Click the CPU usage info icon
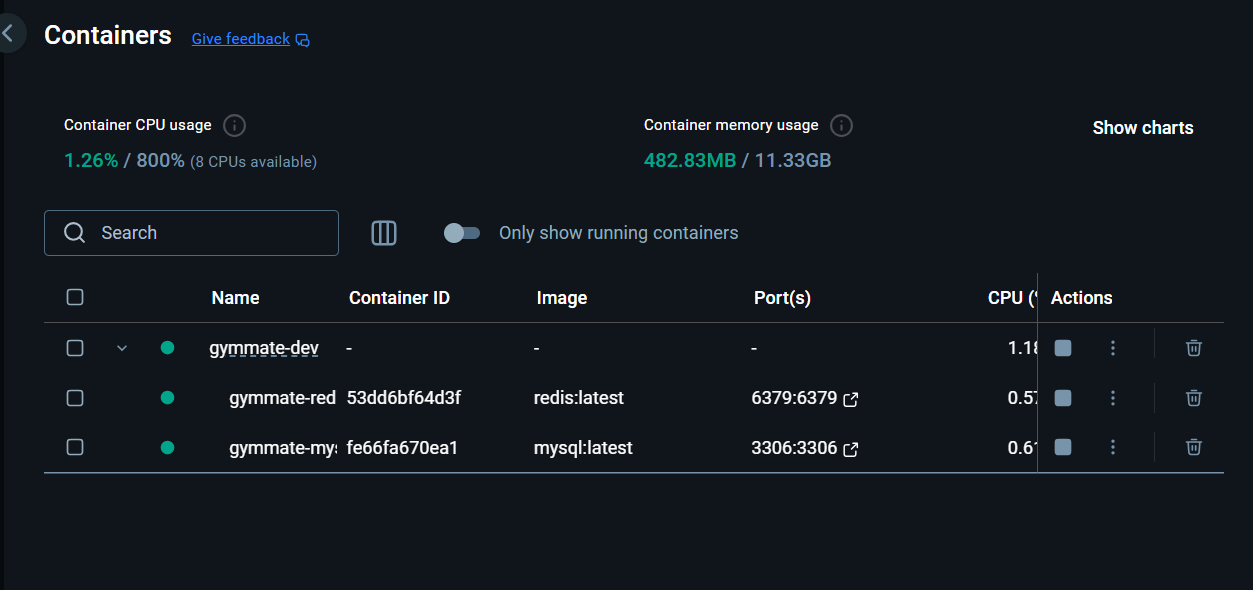The height and width of the screenshot is (590, 1253). coord(235,126)
